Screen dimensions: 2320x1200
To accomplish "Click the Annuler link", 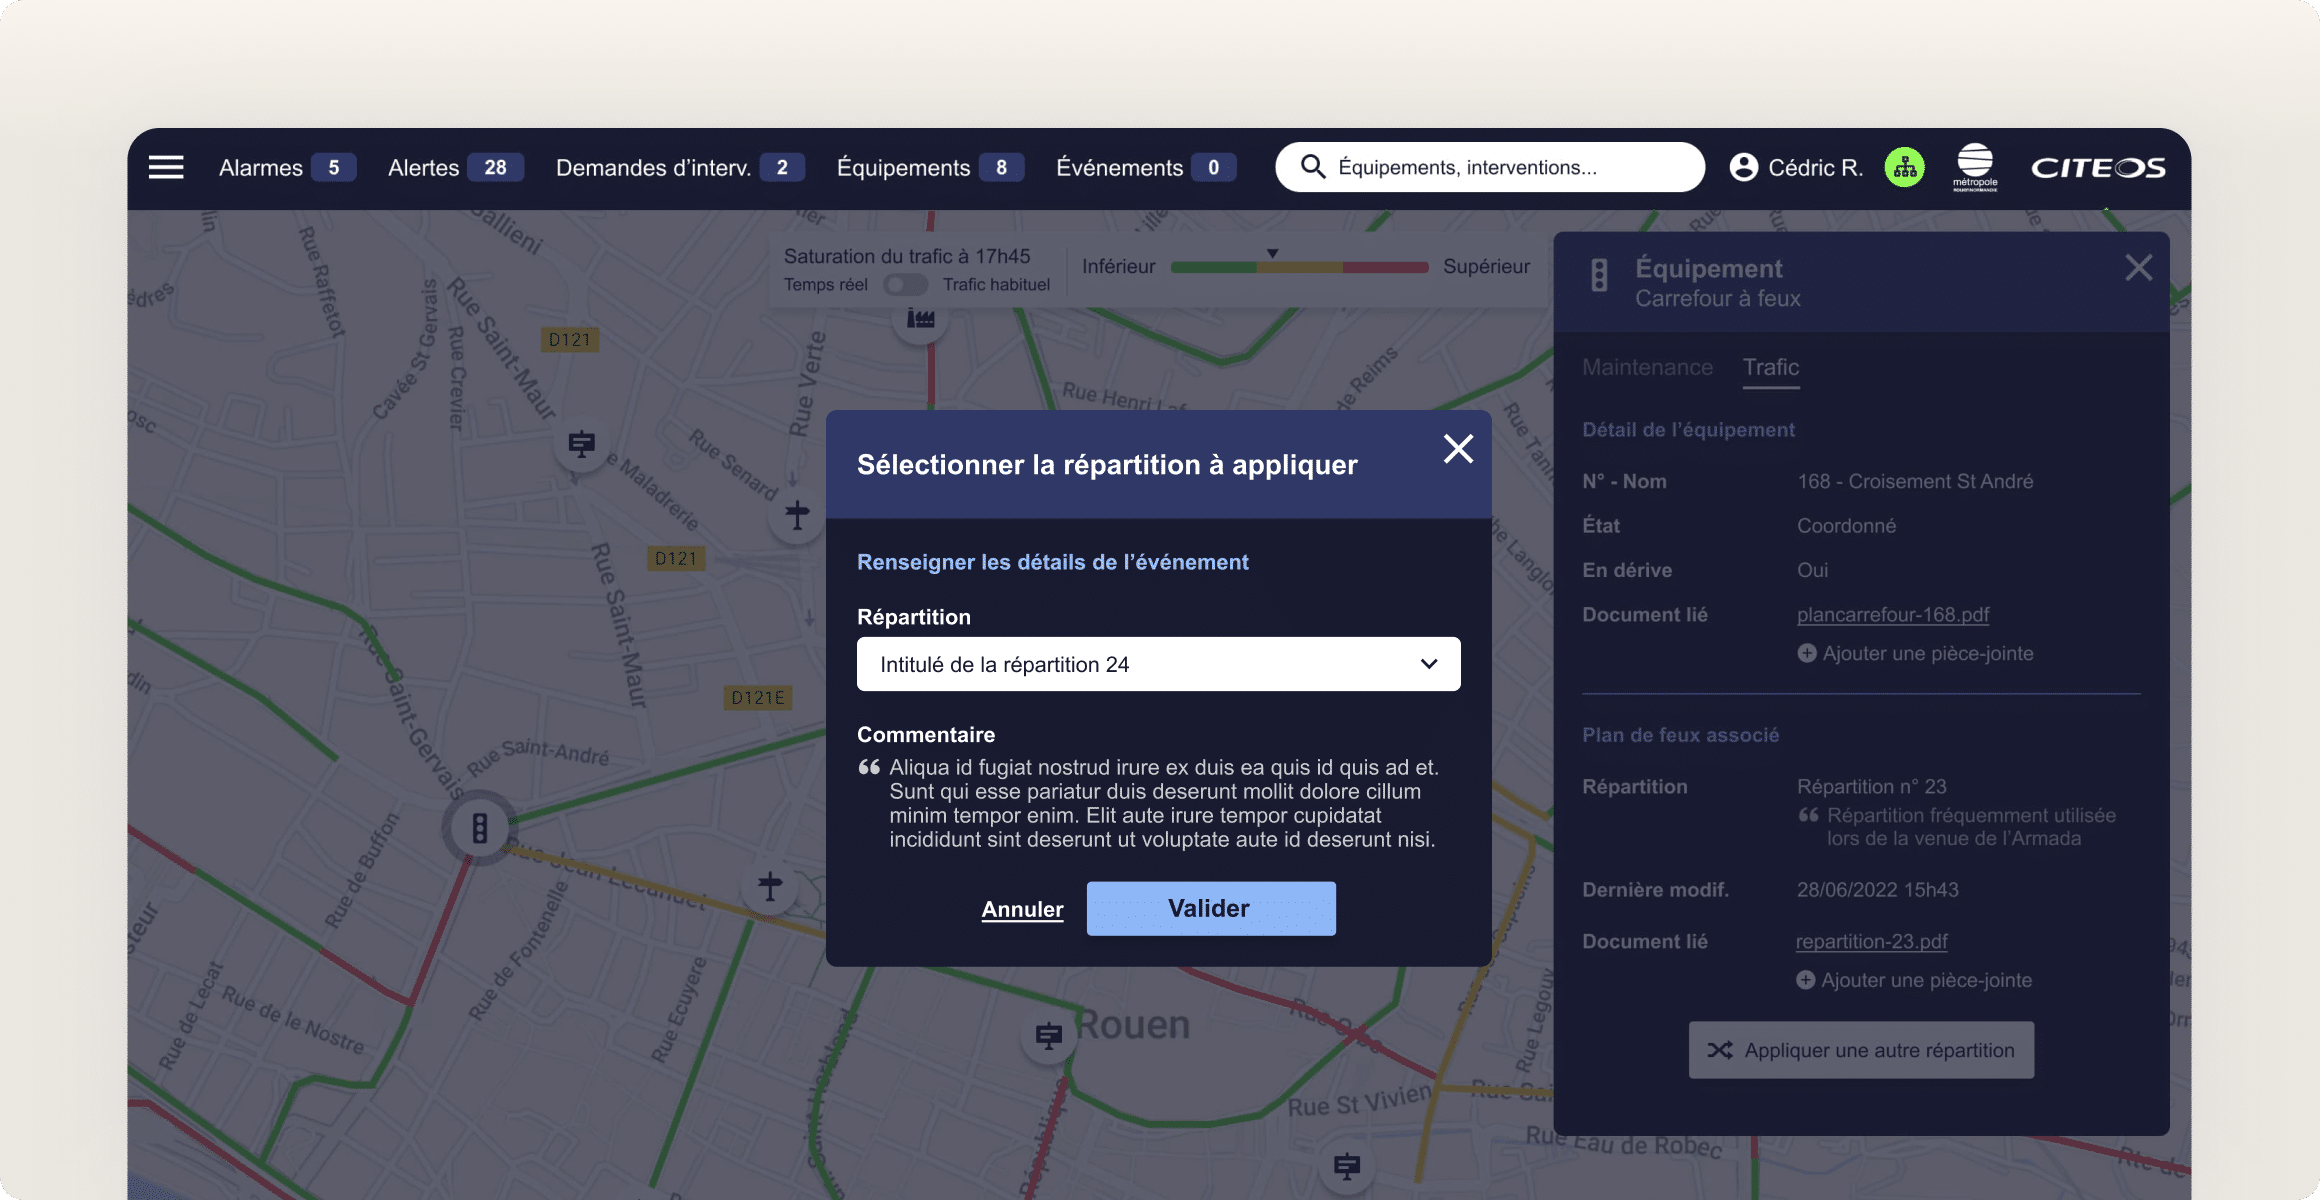I will [1022, 909].
